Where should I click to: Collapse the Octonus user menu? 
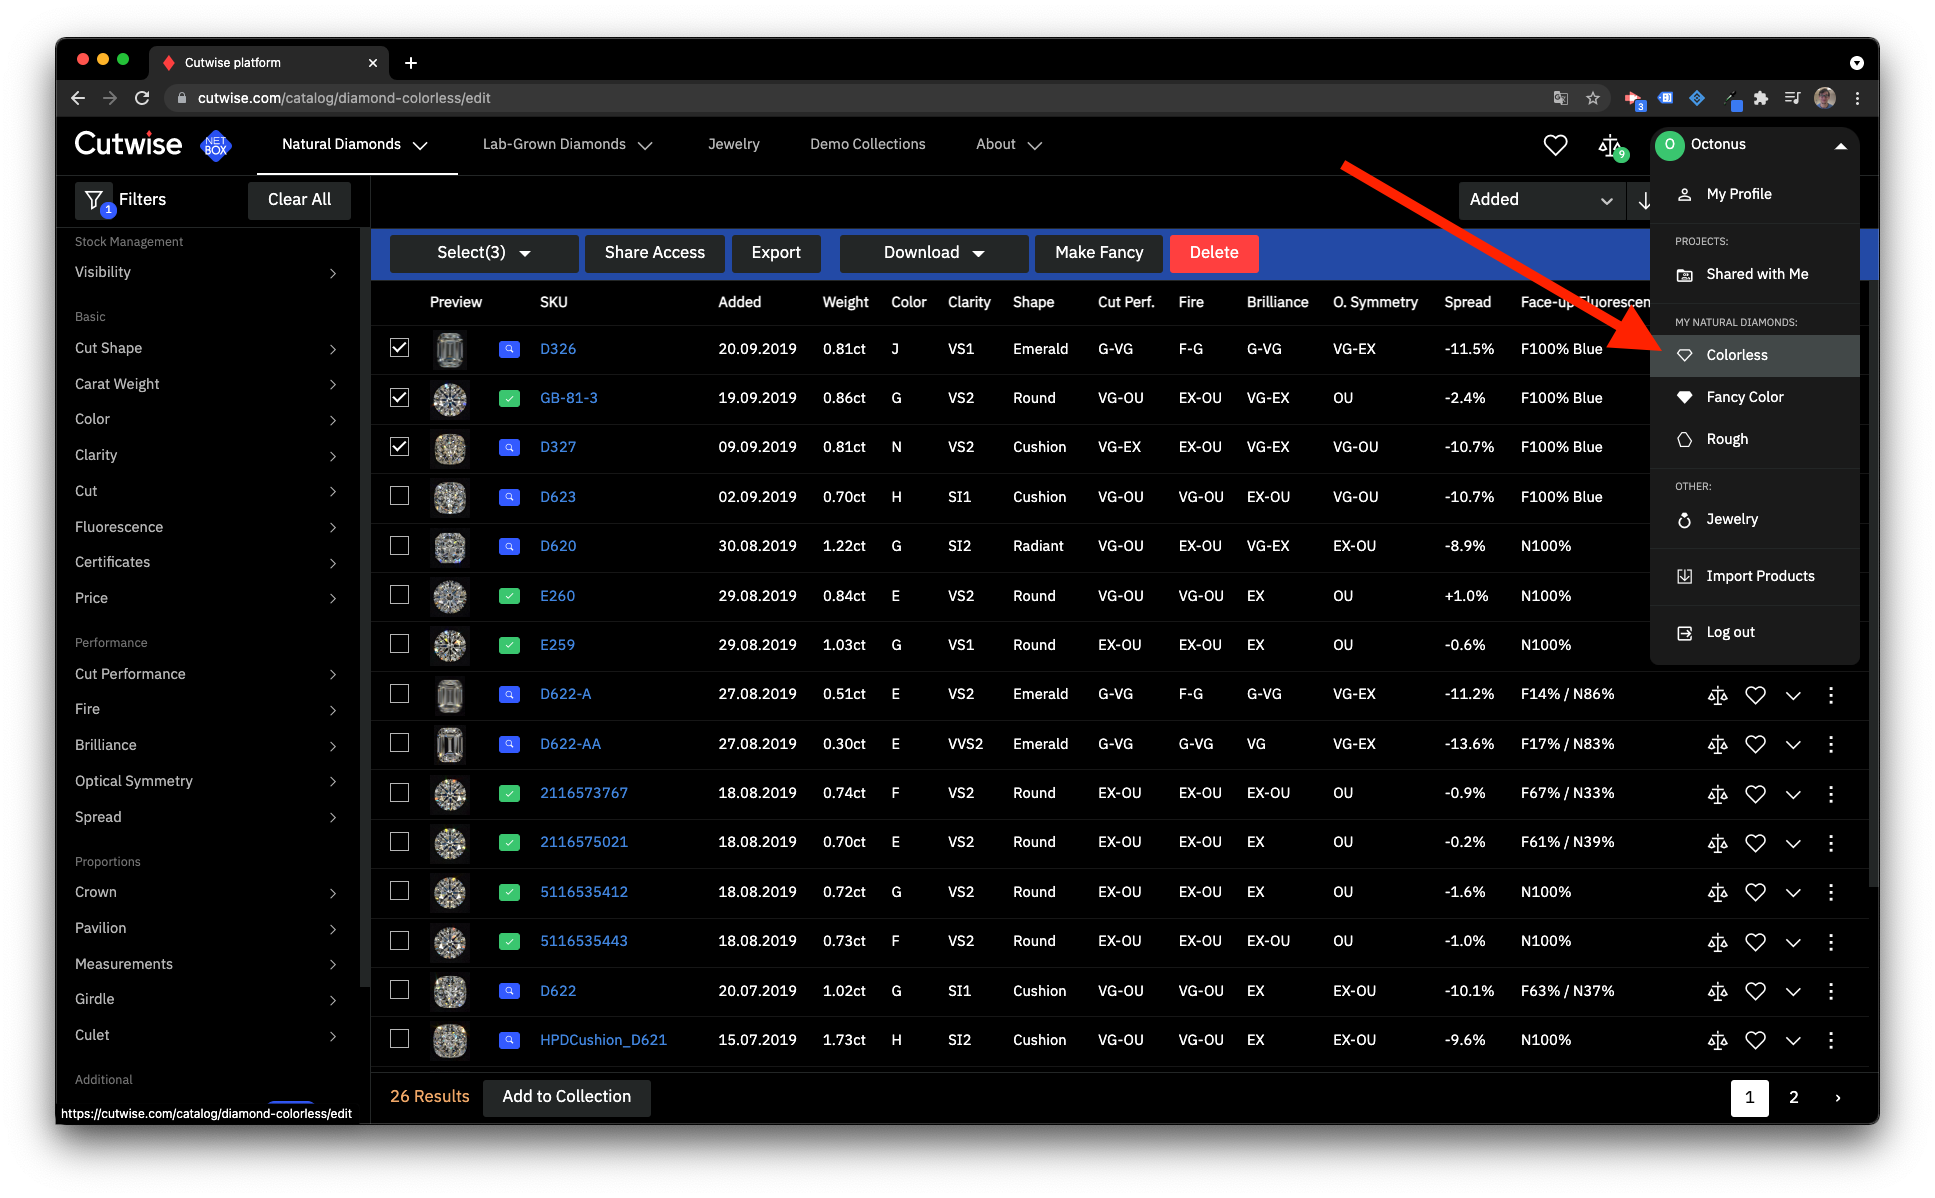pyautogui.click(x=1840, y=146)
